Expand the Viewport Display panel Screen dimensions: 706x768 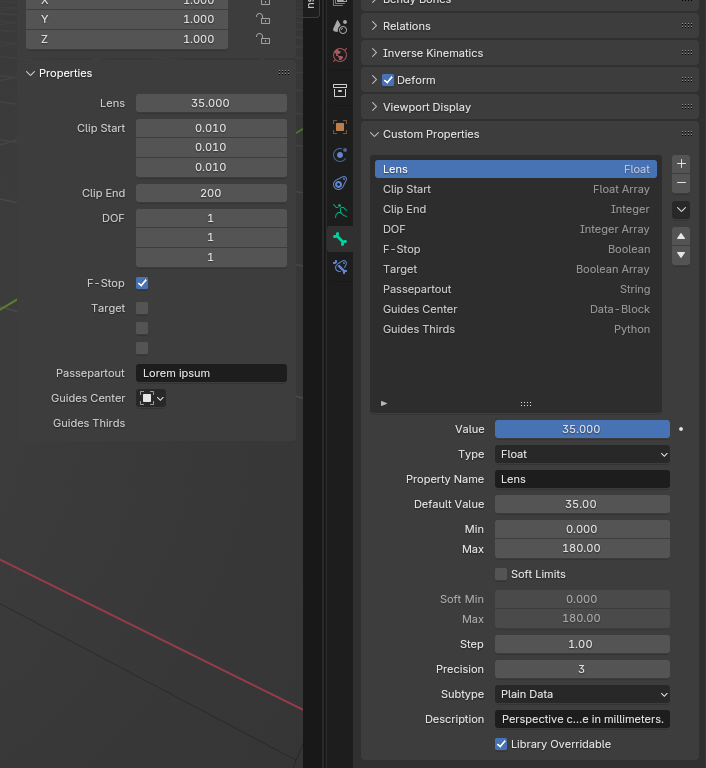374,107
